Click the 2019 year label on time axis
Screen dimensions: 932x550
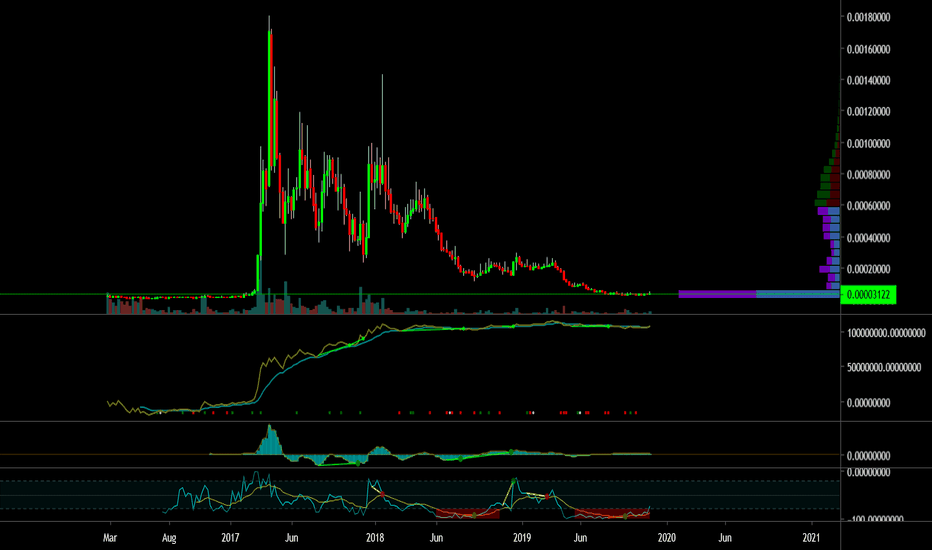tap(522, 538)
